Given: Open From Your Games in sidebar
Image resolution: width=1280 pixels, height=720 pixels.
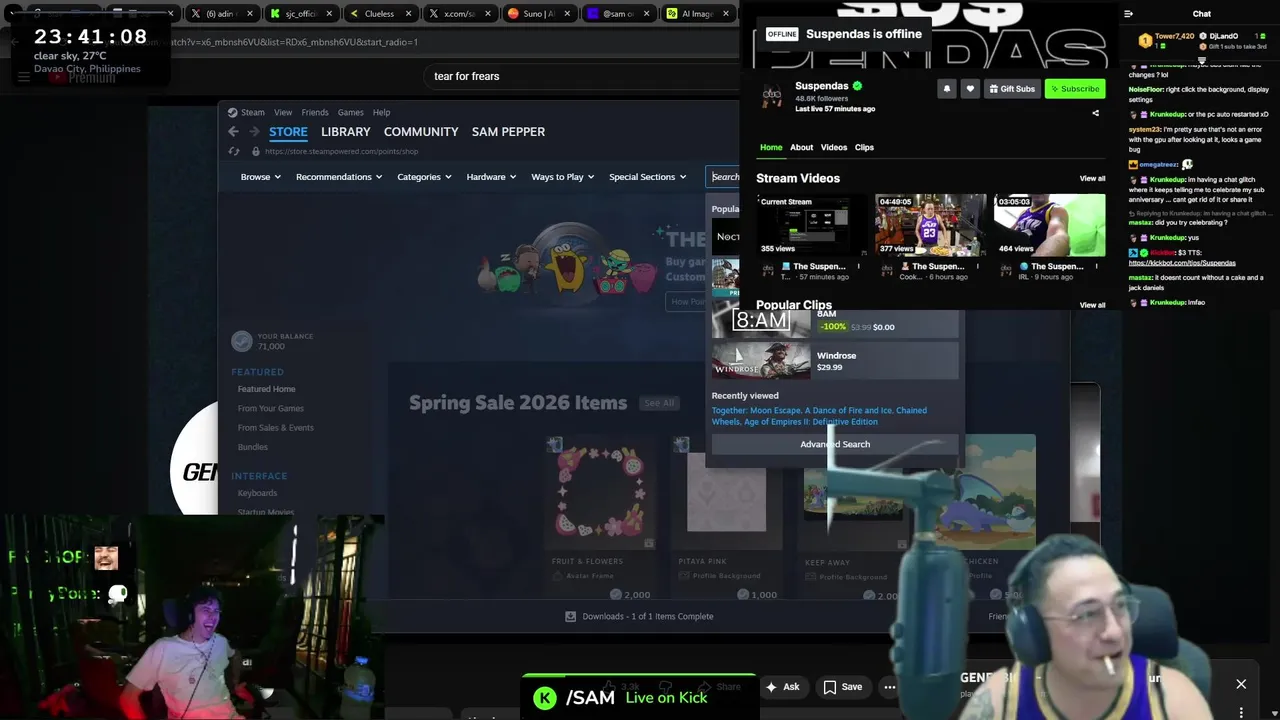Looking at the screenshot, I should tap(270, 408).
